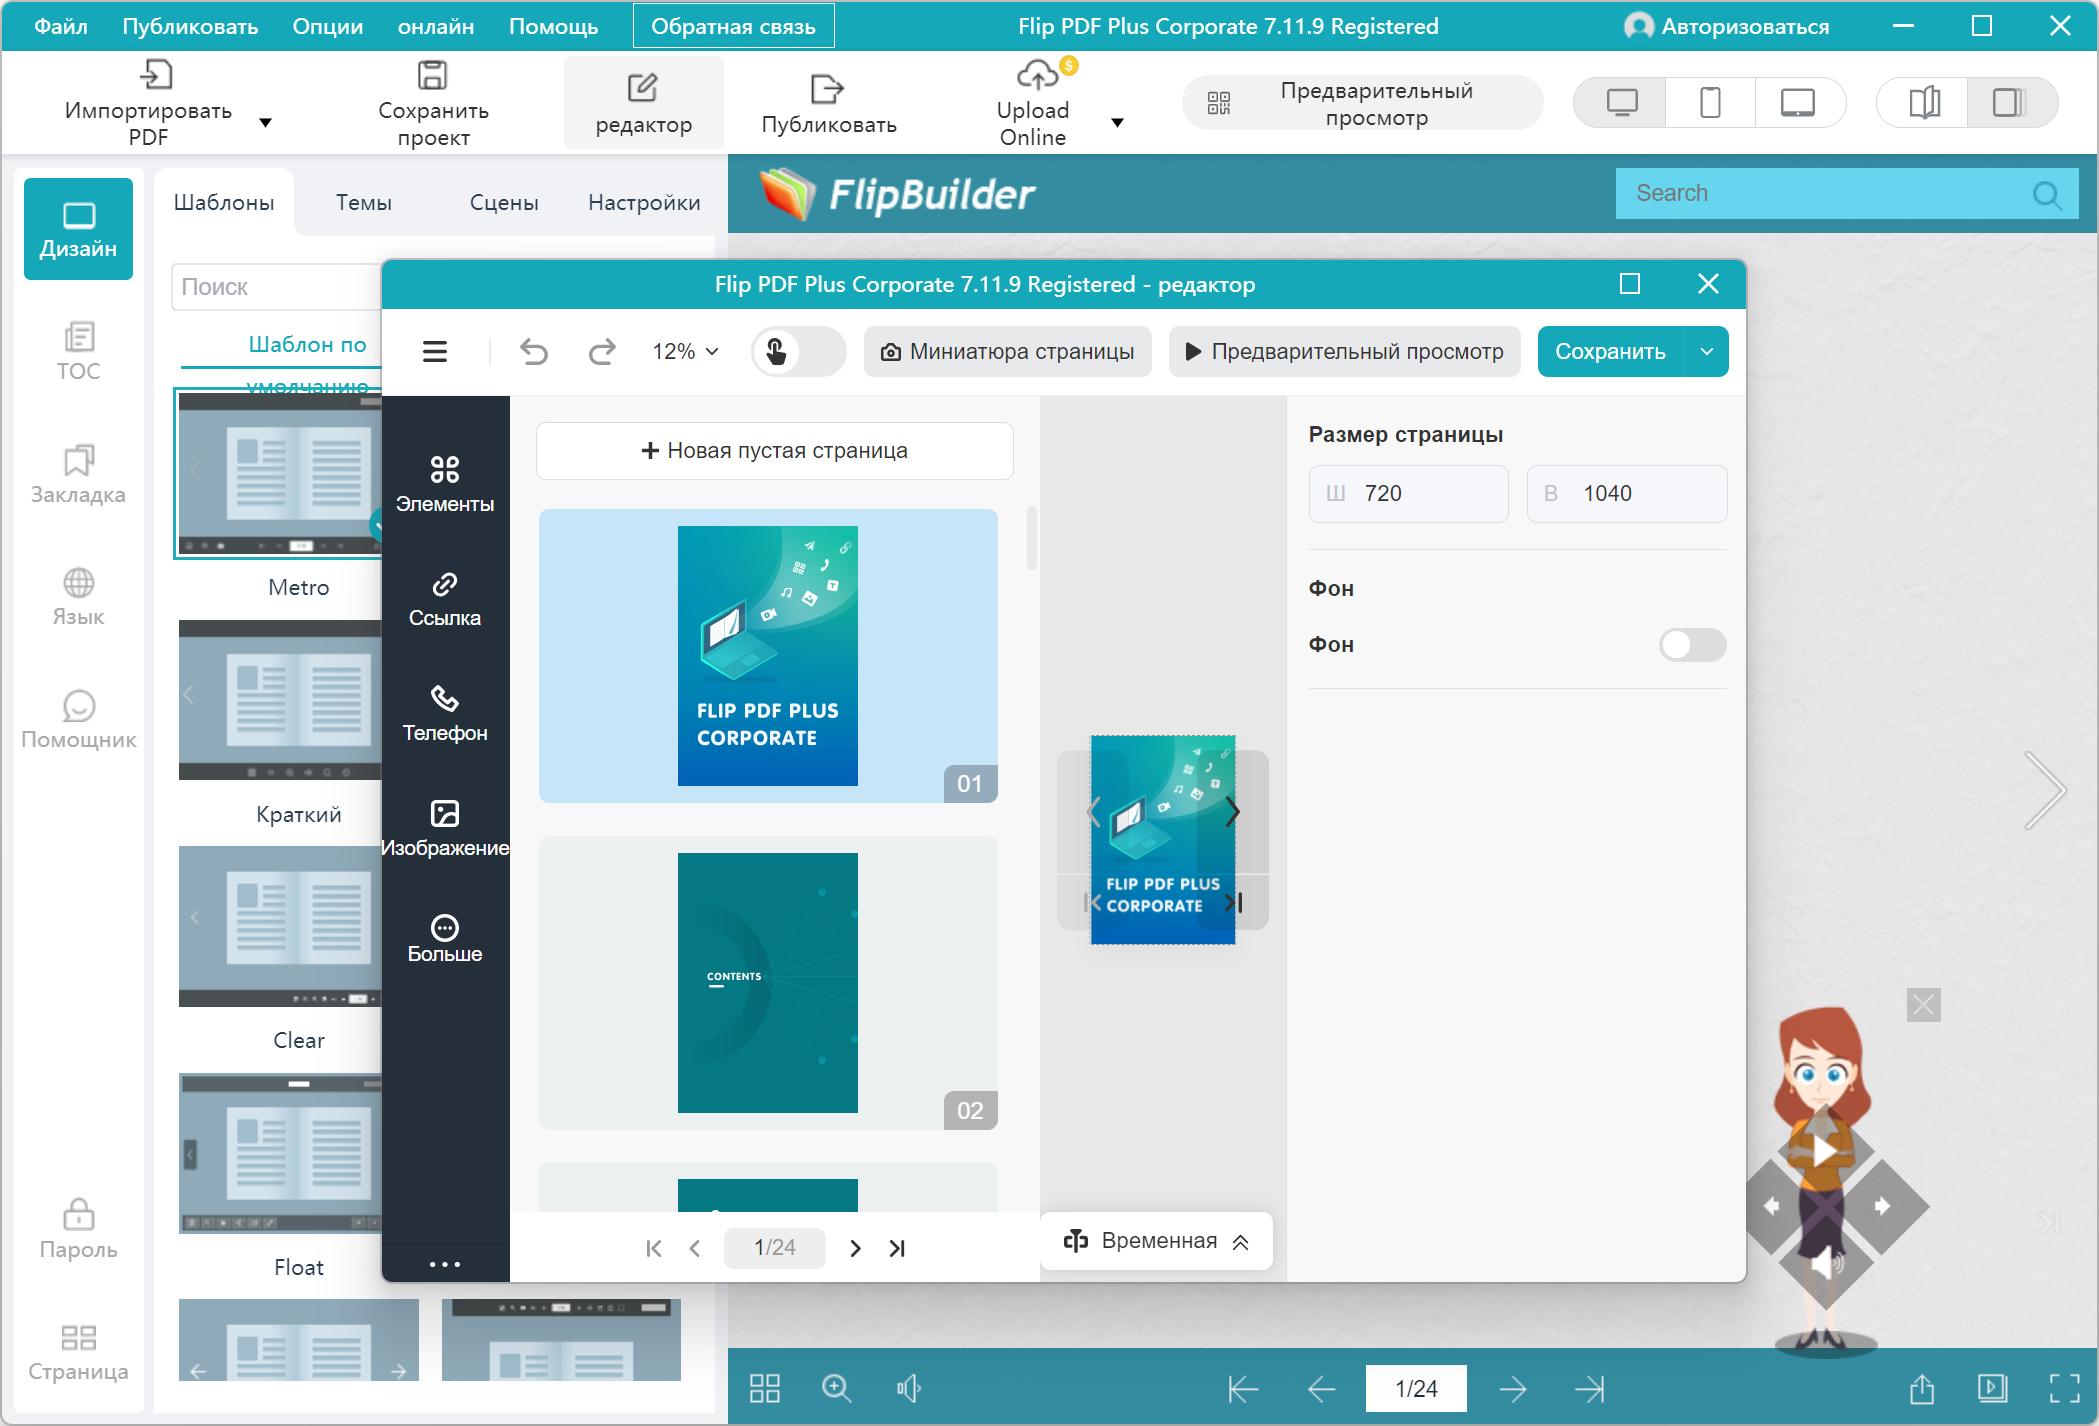Select the Telephone tool
Image resolution: width=2099 pixels, height=1426 pixels.
(x=445, y=714)
